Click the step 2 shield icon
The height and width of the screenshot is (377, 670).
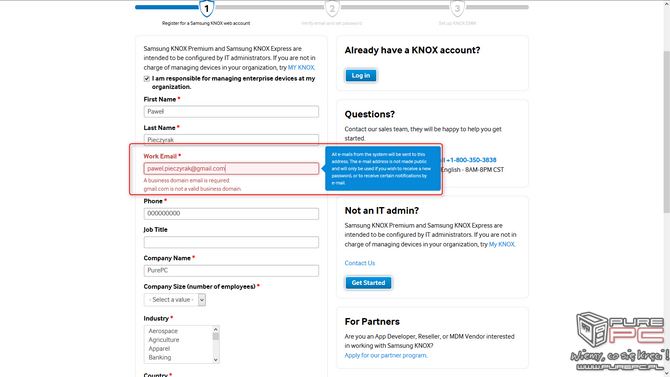(332, 8)
